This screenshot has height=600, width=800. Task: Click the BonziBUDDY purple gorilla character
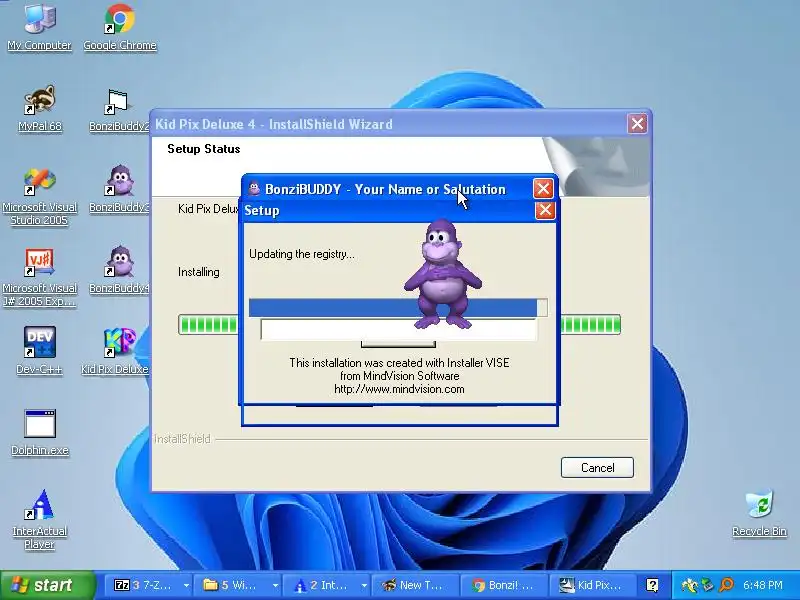443,274
